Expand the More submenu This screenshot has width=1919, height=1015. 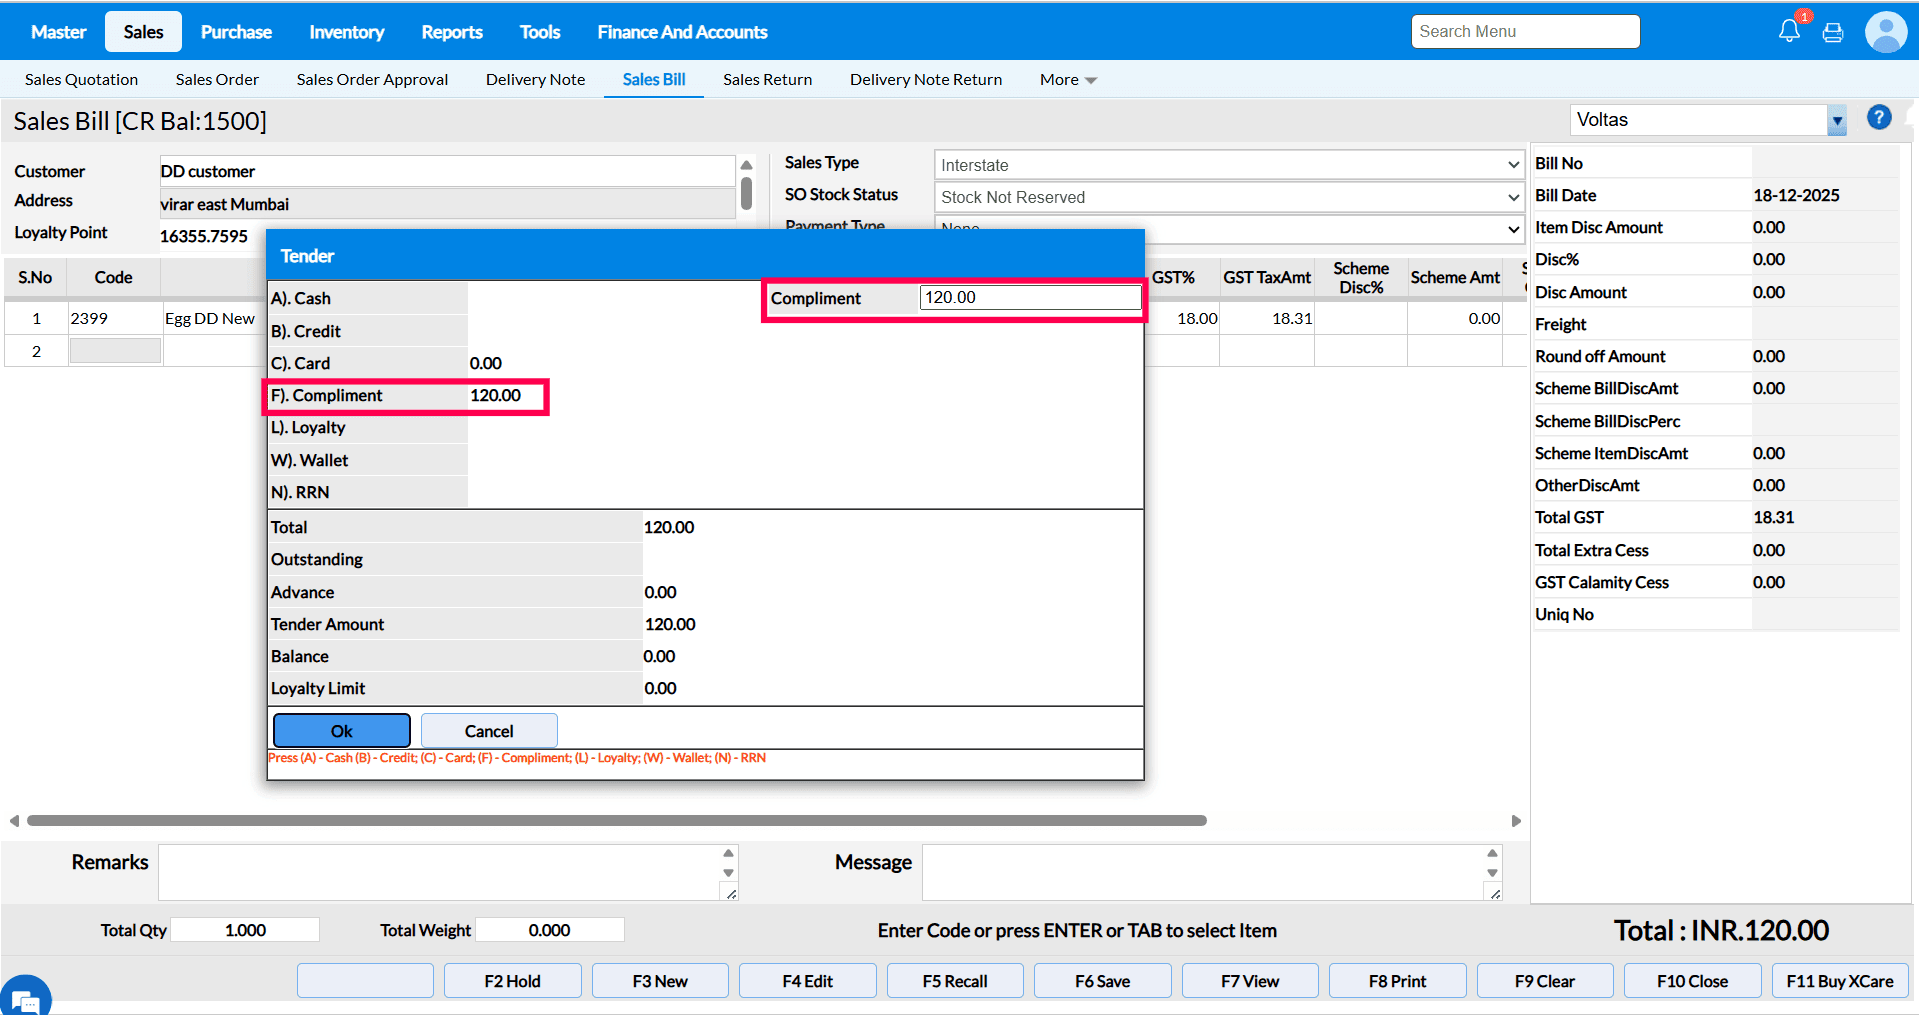1067,80
